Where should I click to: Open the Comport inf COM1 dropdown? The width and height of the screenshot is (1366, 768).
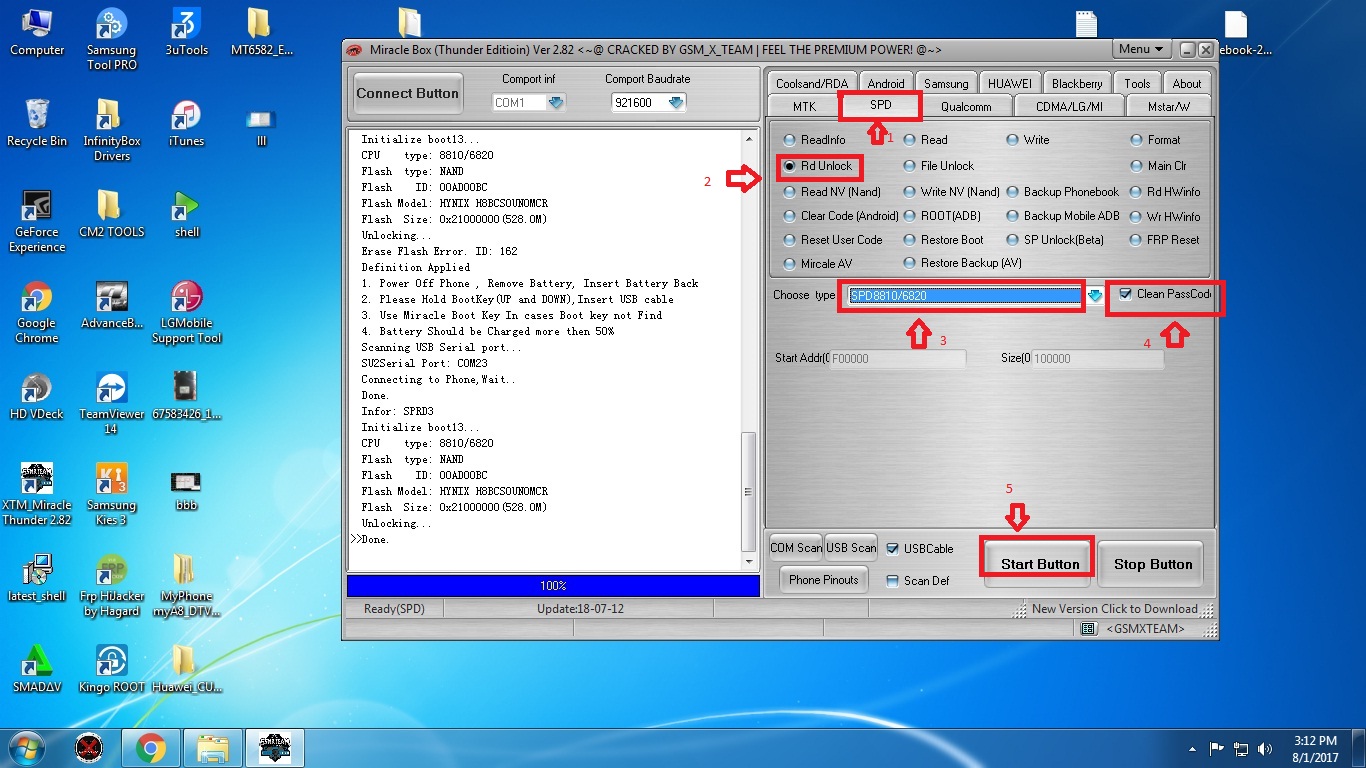tap(556, 102)
